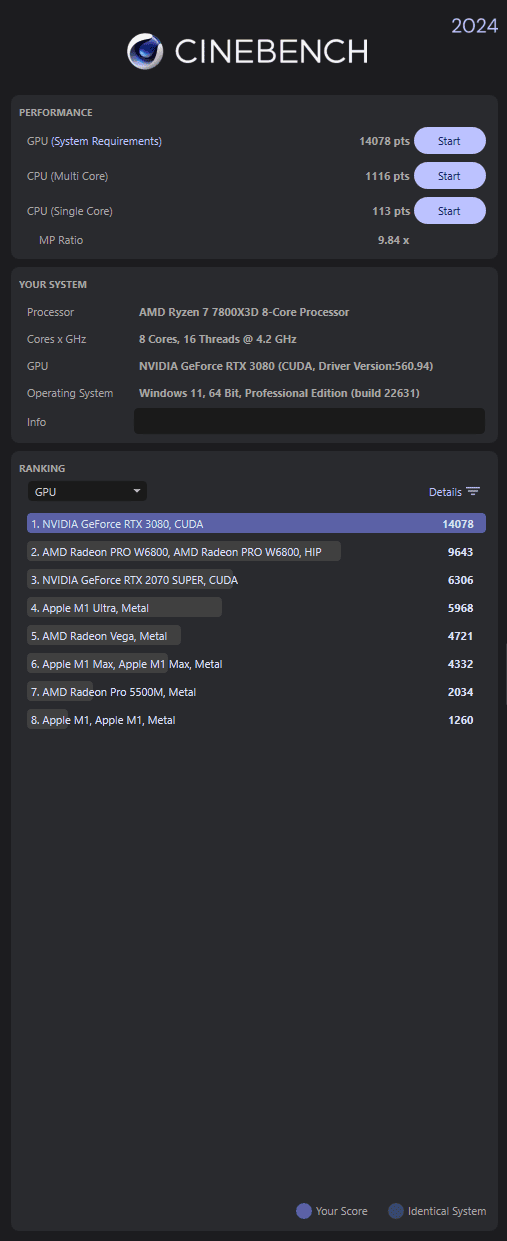The height and width of the screenshot is (1241, 507).
Task: Click the 1260 ranking score
Action: pyautogui.click(x=460, y=719)
